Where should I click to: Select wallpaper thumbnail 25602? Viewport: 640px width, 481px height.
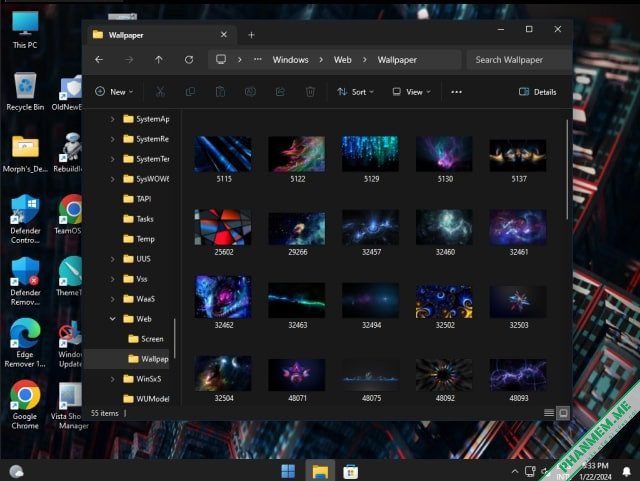223,232
